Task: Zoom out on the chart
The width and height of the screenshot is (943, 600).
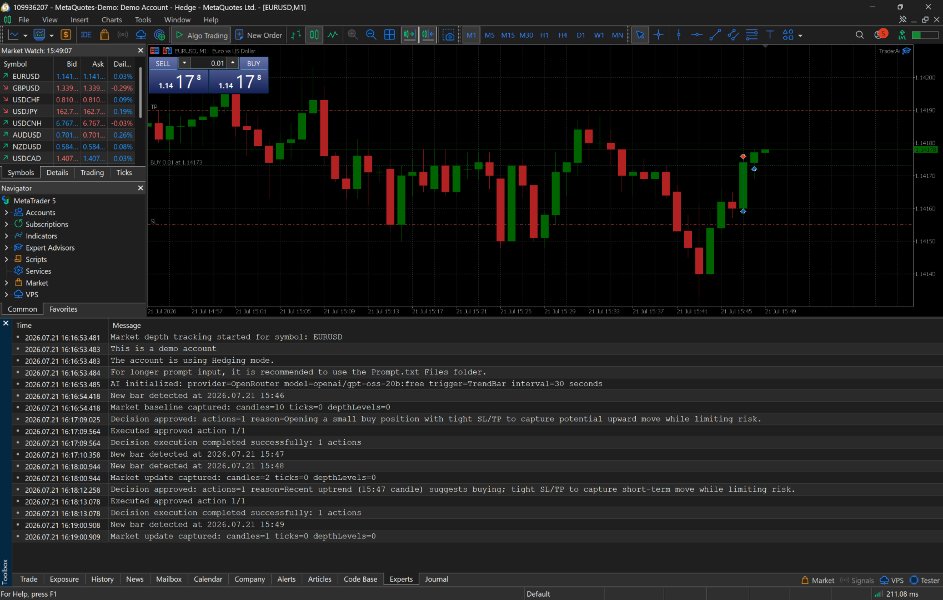Action: [371, 35]
